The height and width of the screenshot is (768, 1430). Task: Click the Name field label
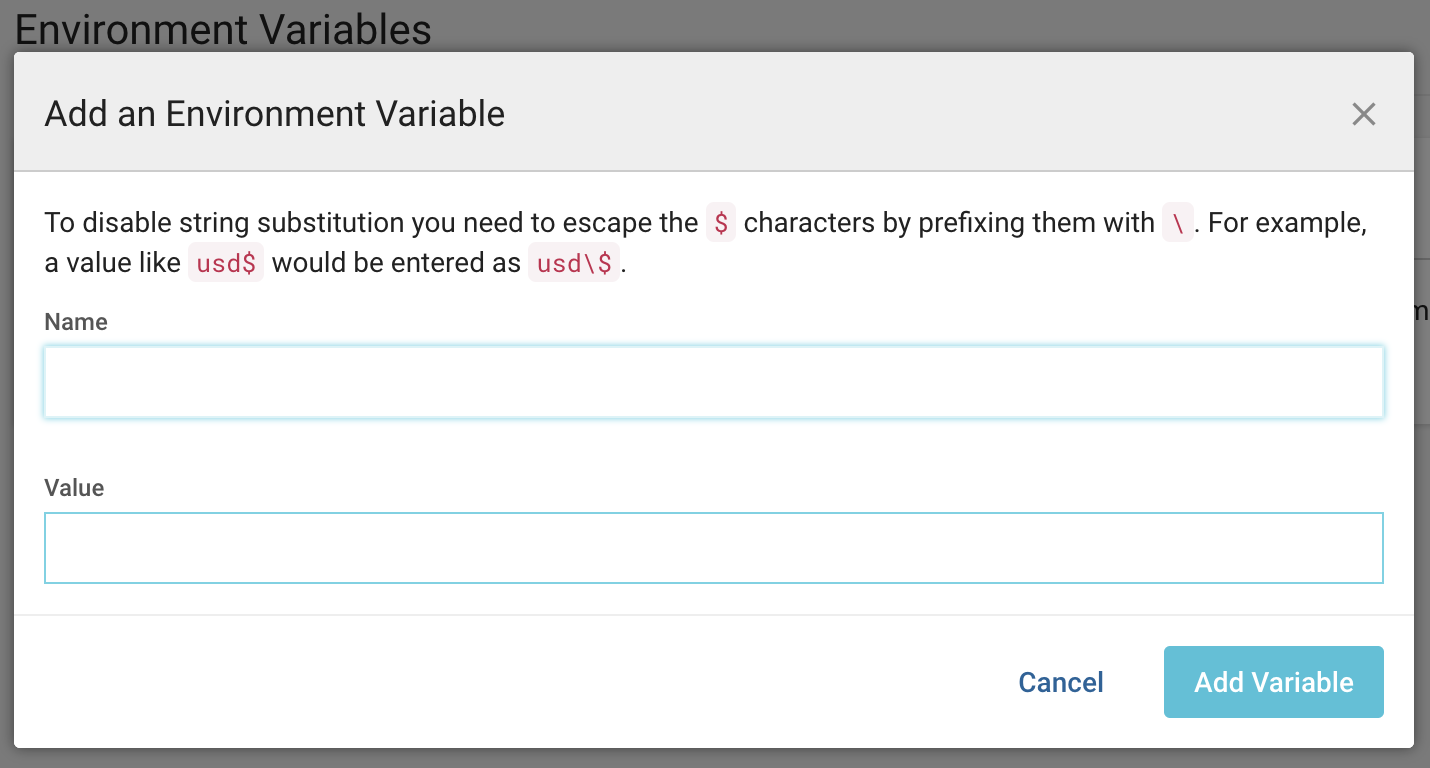76,322
